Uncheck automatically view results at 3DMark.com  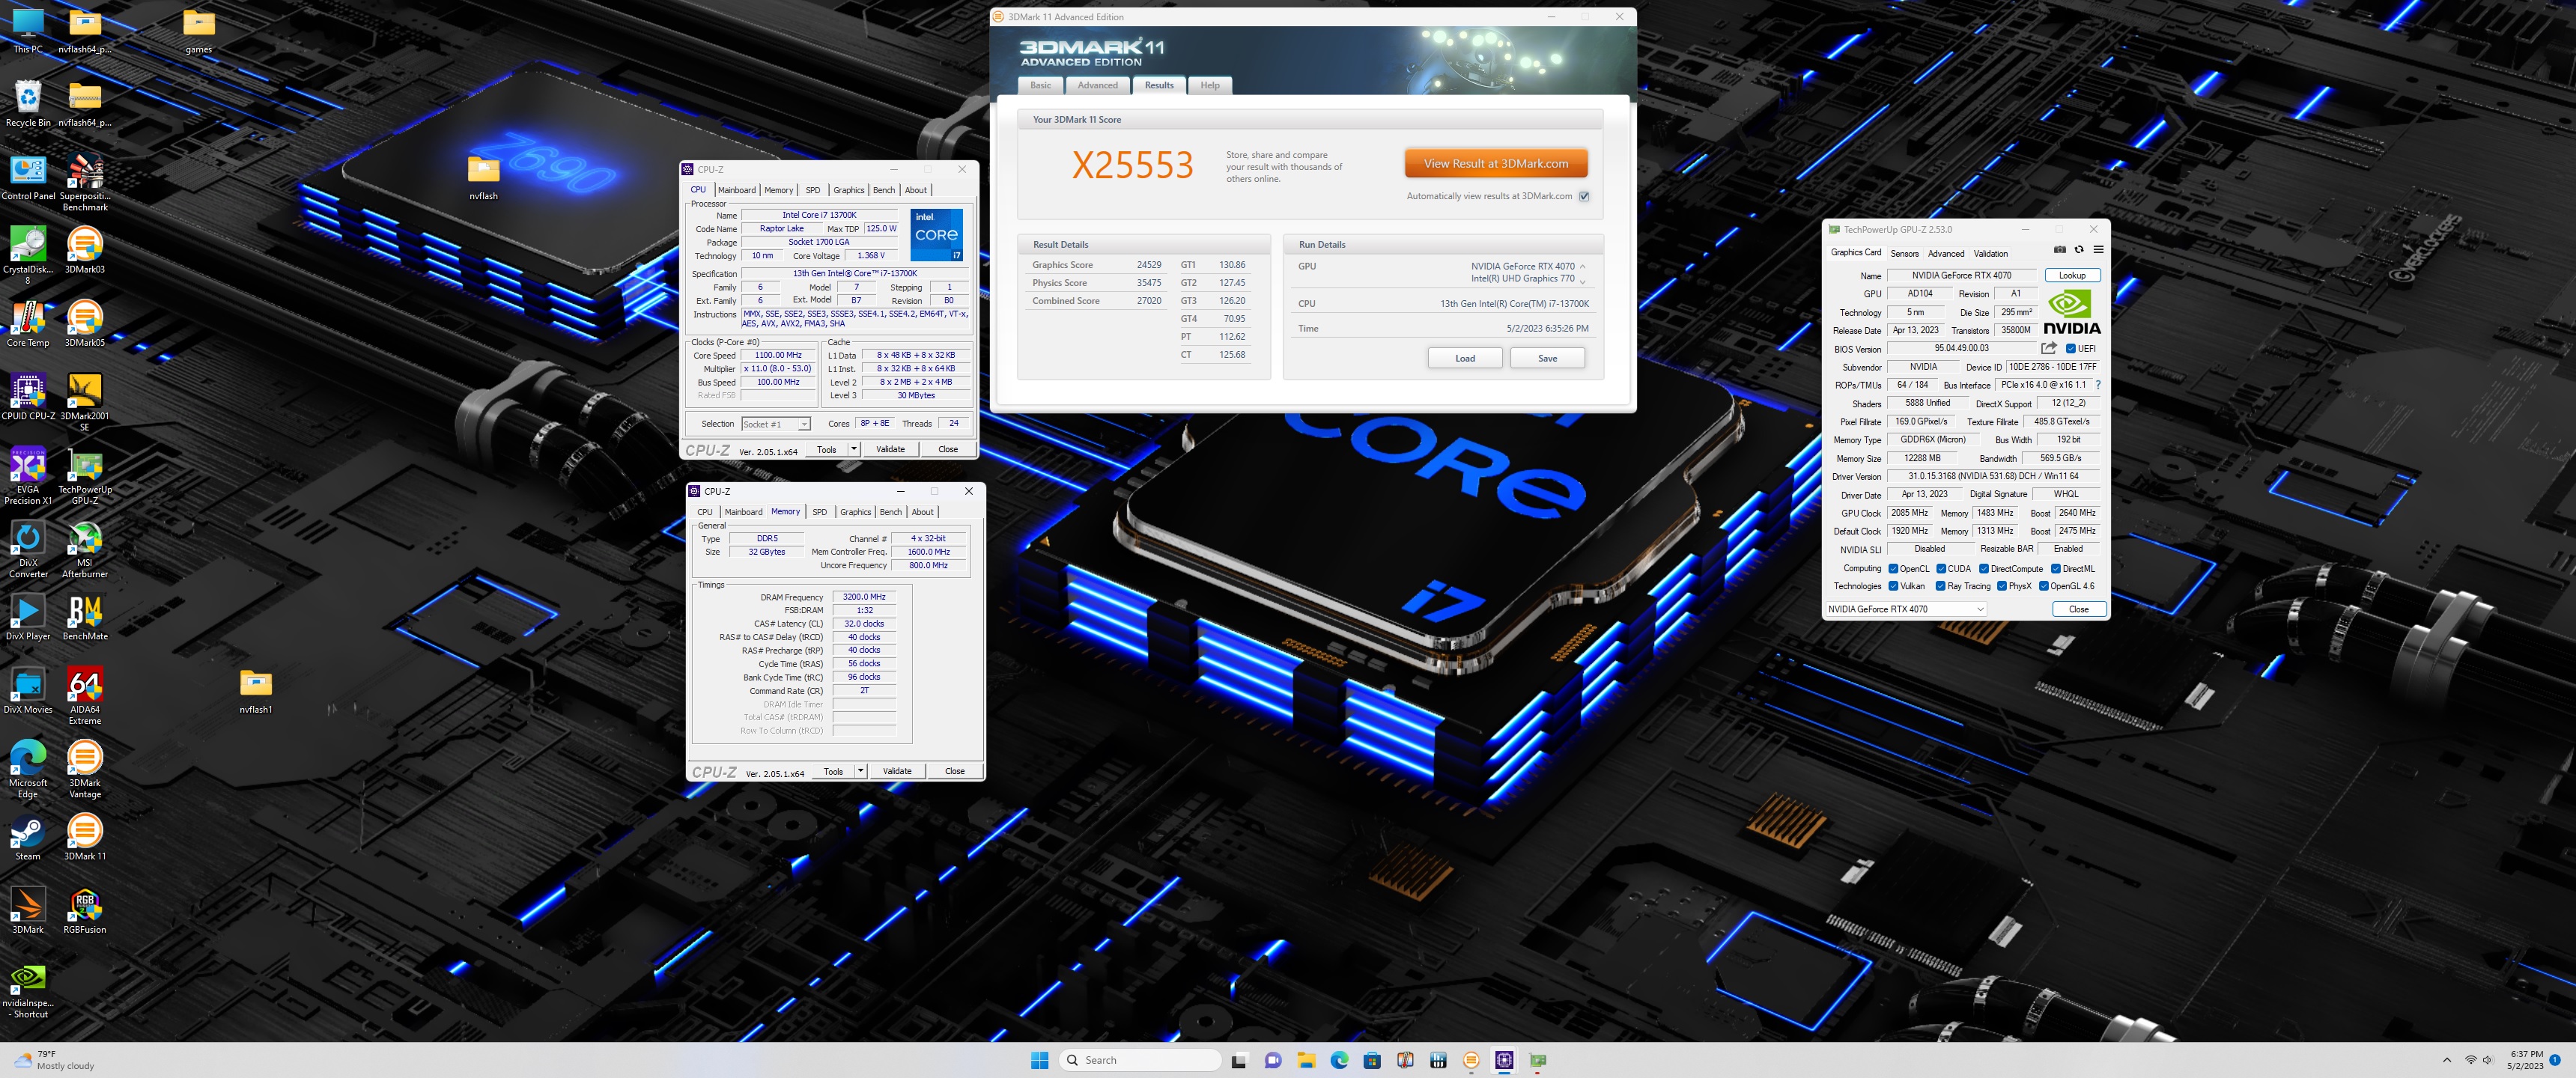click(x=1584, y=196)
